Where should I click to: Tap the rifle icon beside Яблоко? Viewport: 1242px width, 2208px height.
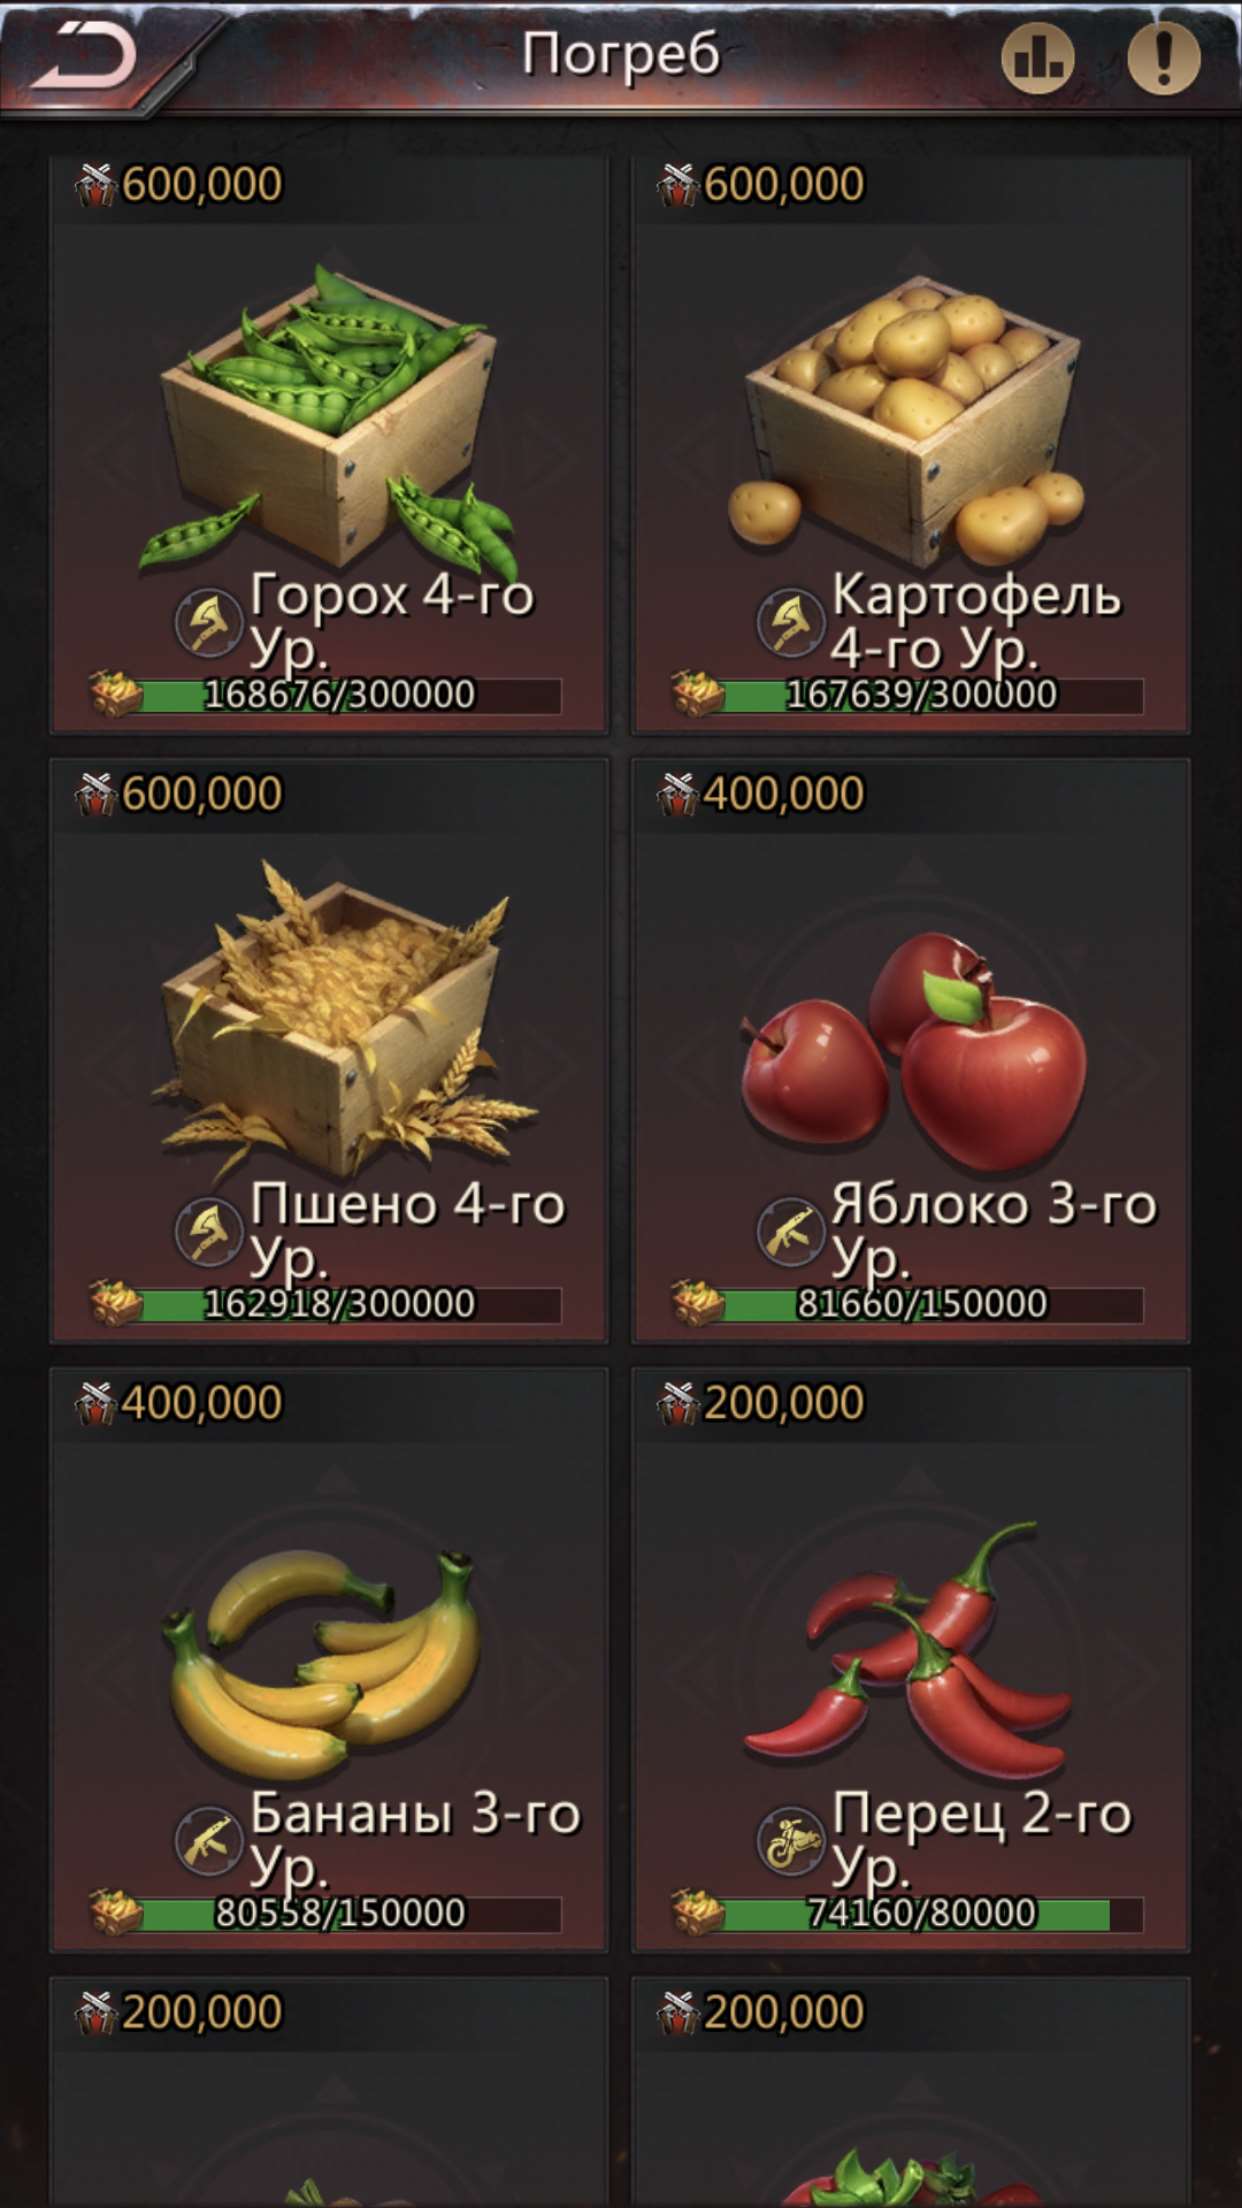[x=791, y=1232]
